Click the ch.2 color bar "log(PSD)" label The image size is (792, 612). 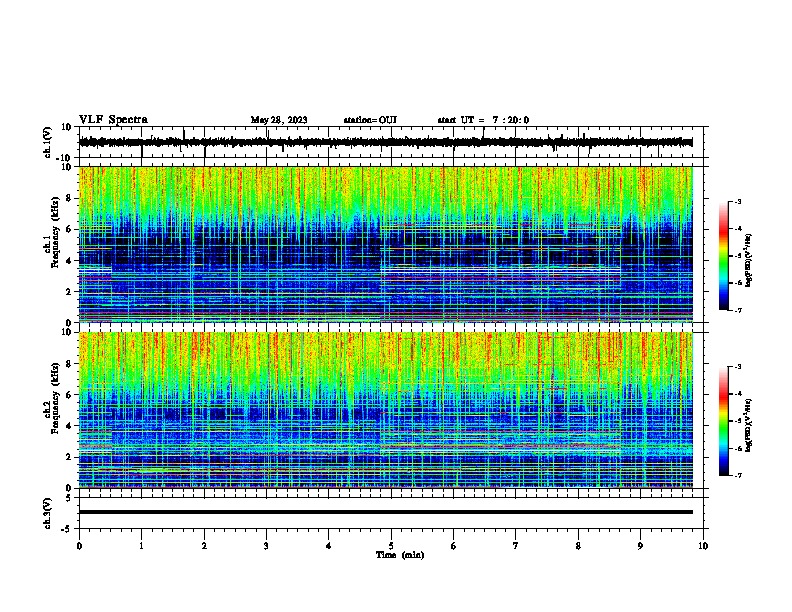pos(749,425)
